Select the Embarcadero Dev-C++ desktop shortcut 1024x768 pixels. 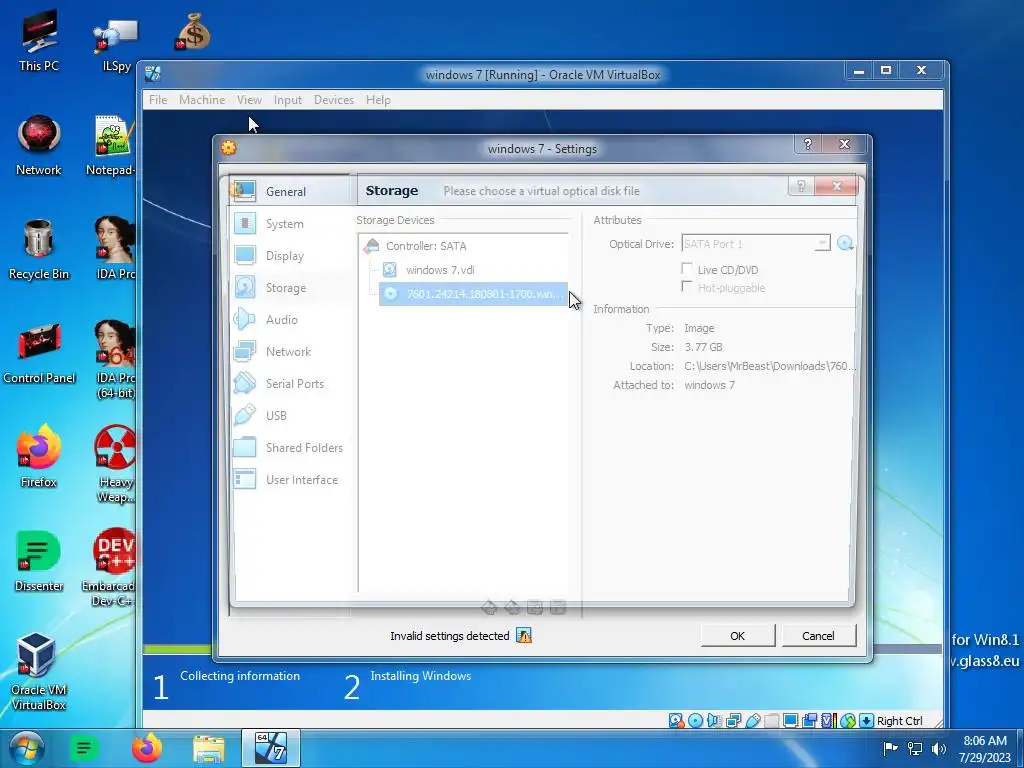click(x=109, y=568)
